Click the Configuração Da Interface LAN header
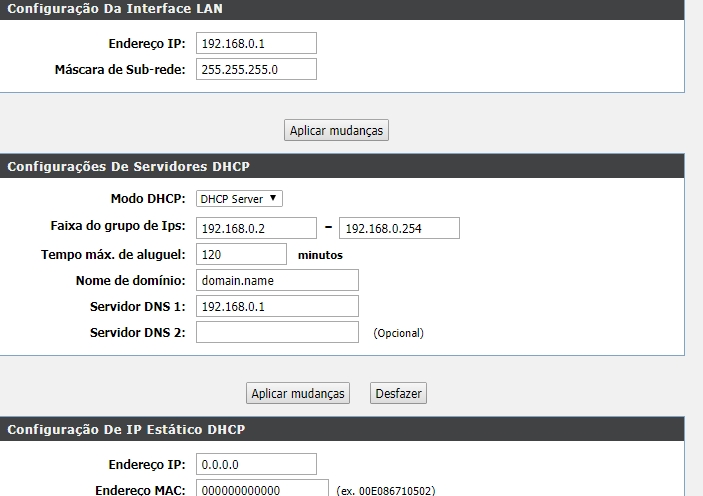 tap(115, 9)
